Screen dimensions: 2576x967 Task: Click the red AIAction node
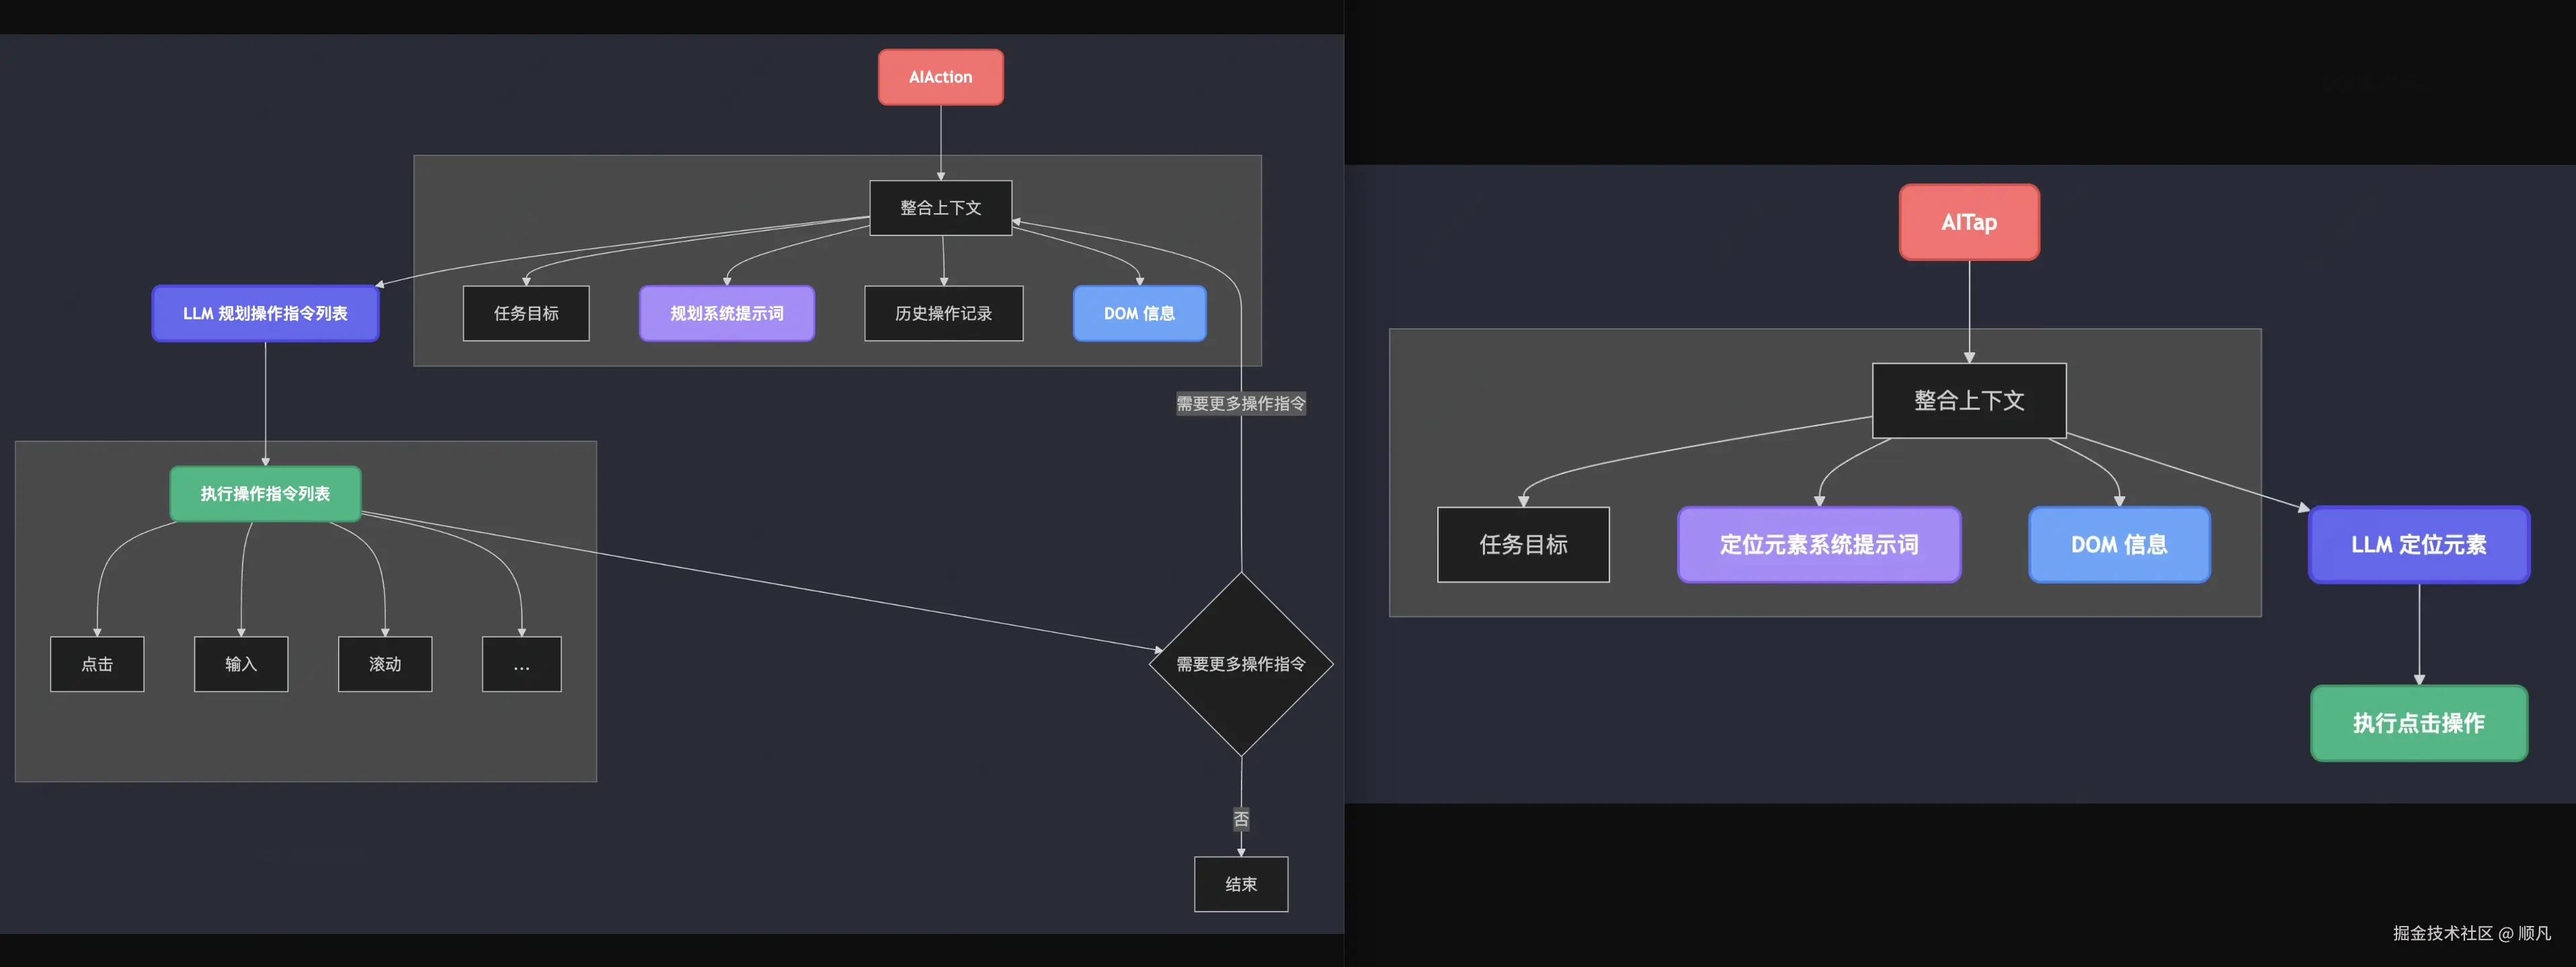pyautogui.click(x=940, y=77)
